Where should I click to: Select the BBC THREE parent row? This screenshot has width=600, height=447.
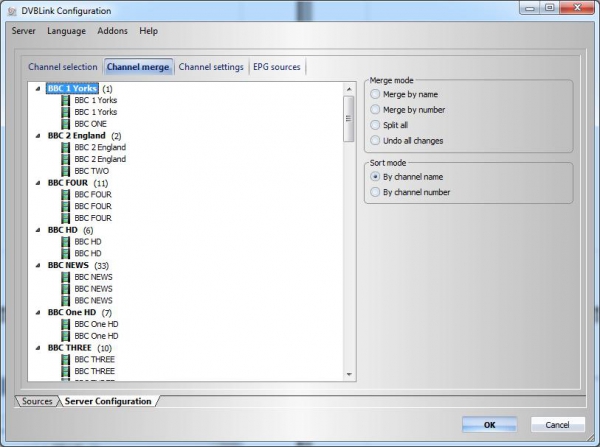70,348
